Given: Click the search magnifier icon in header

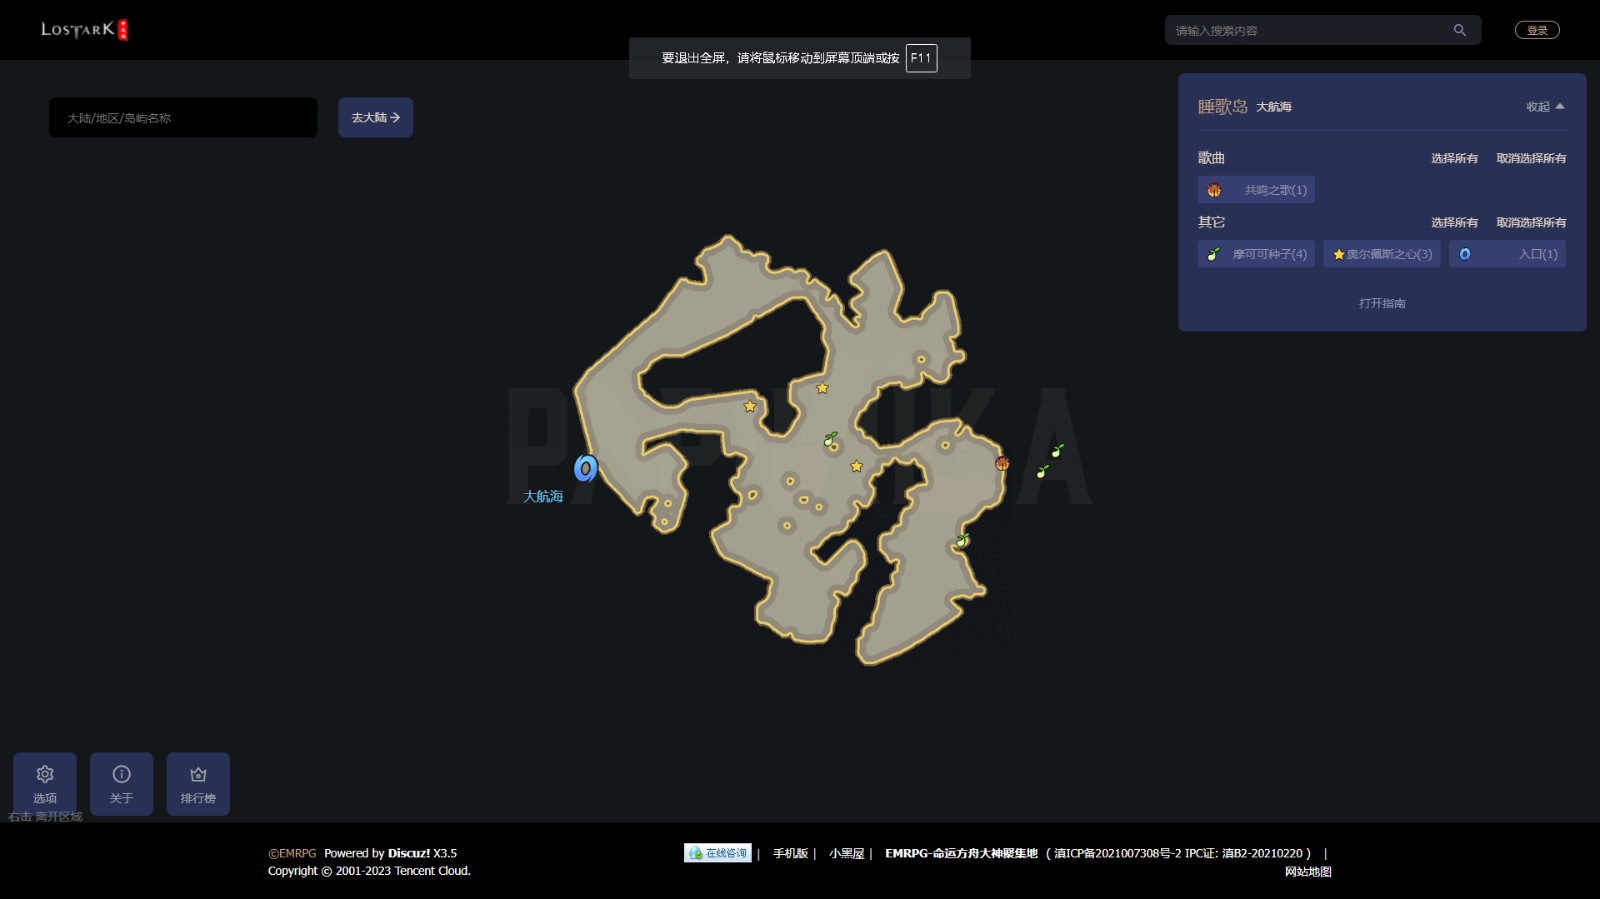Looking at the screenshot, I should [1459, 30].
